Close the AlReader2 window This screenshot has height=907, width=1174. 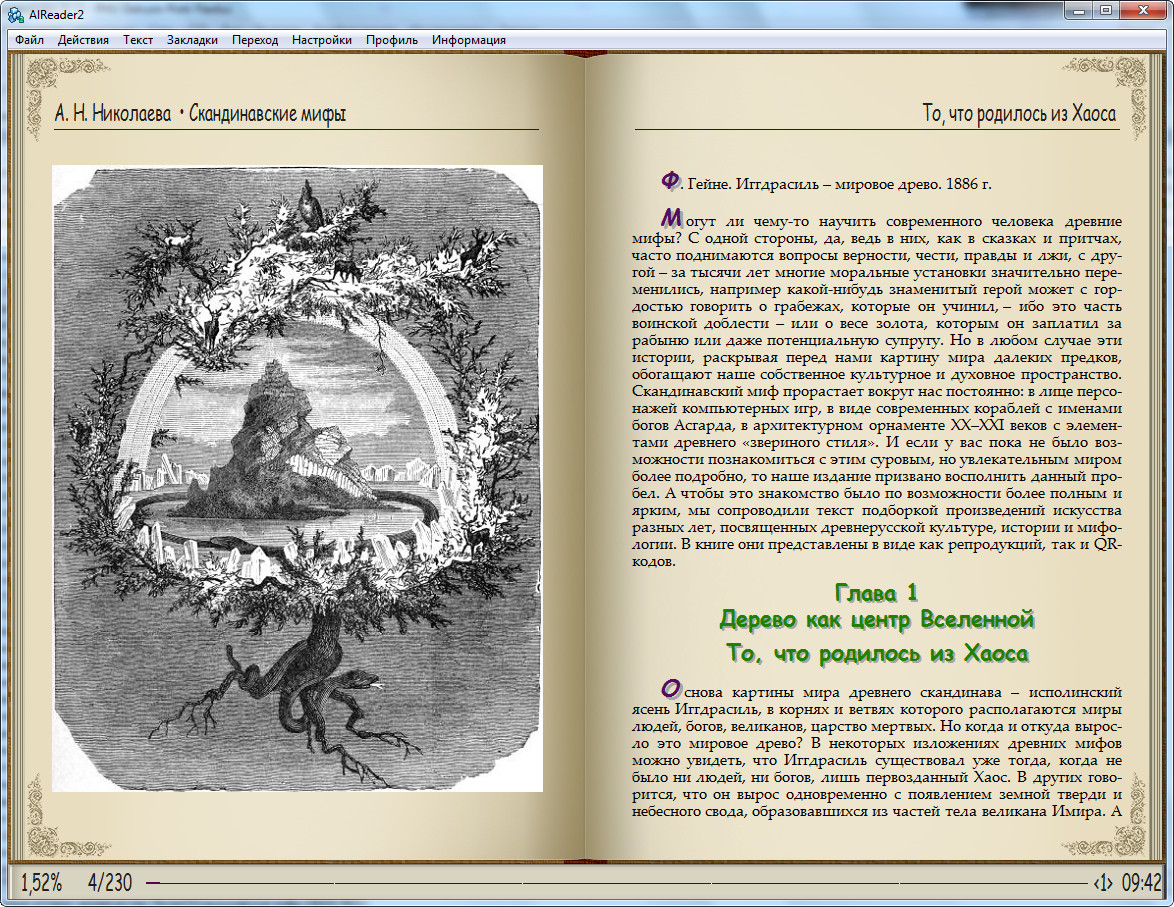point(1143,10)
